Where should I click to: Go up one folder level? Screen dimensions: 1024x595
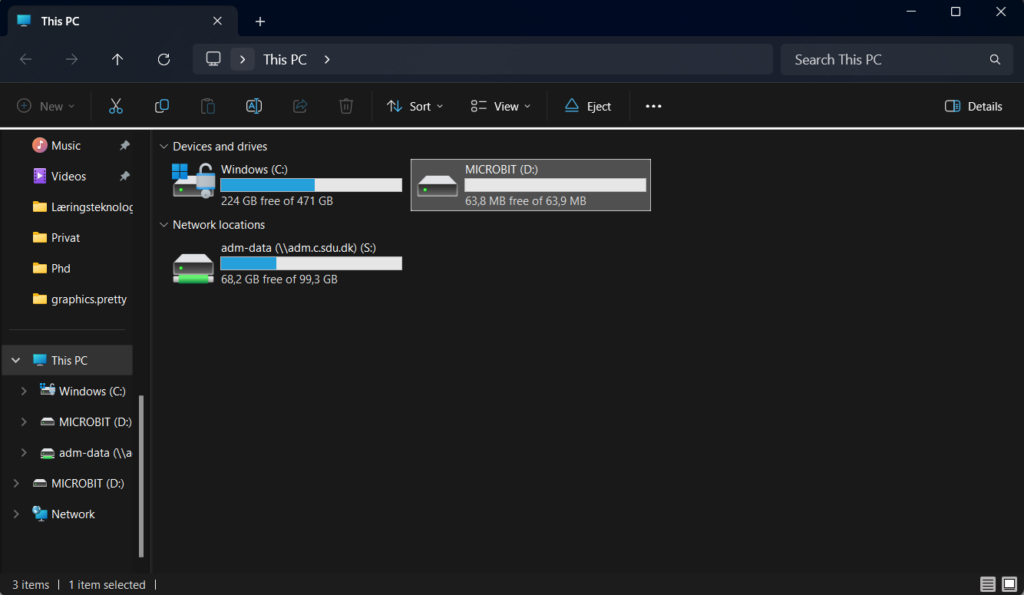coord(117,59)
